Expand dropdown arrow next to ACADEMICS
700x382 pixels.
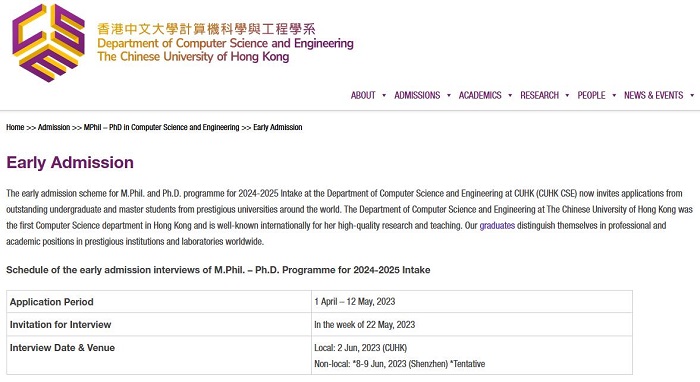510,96
